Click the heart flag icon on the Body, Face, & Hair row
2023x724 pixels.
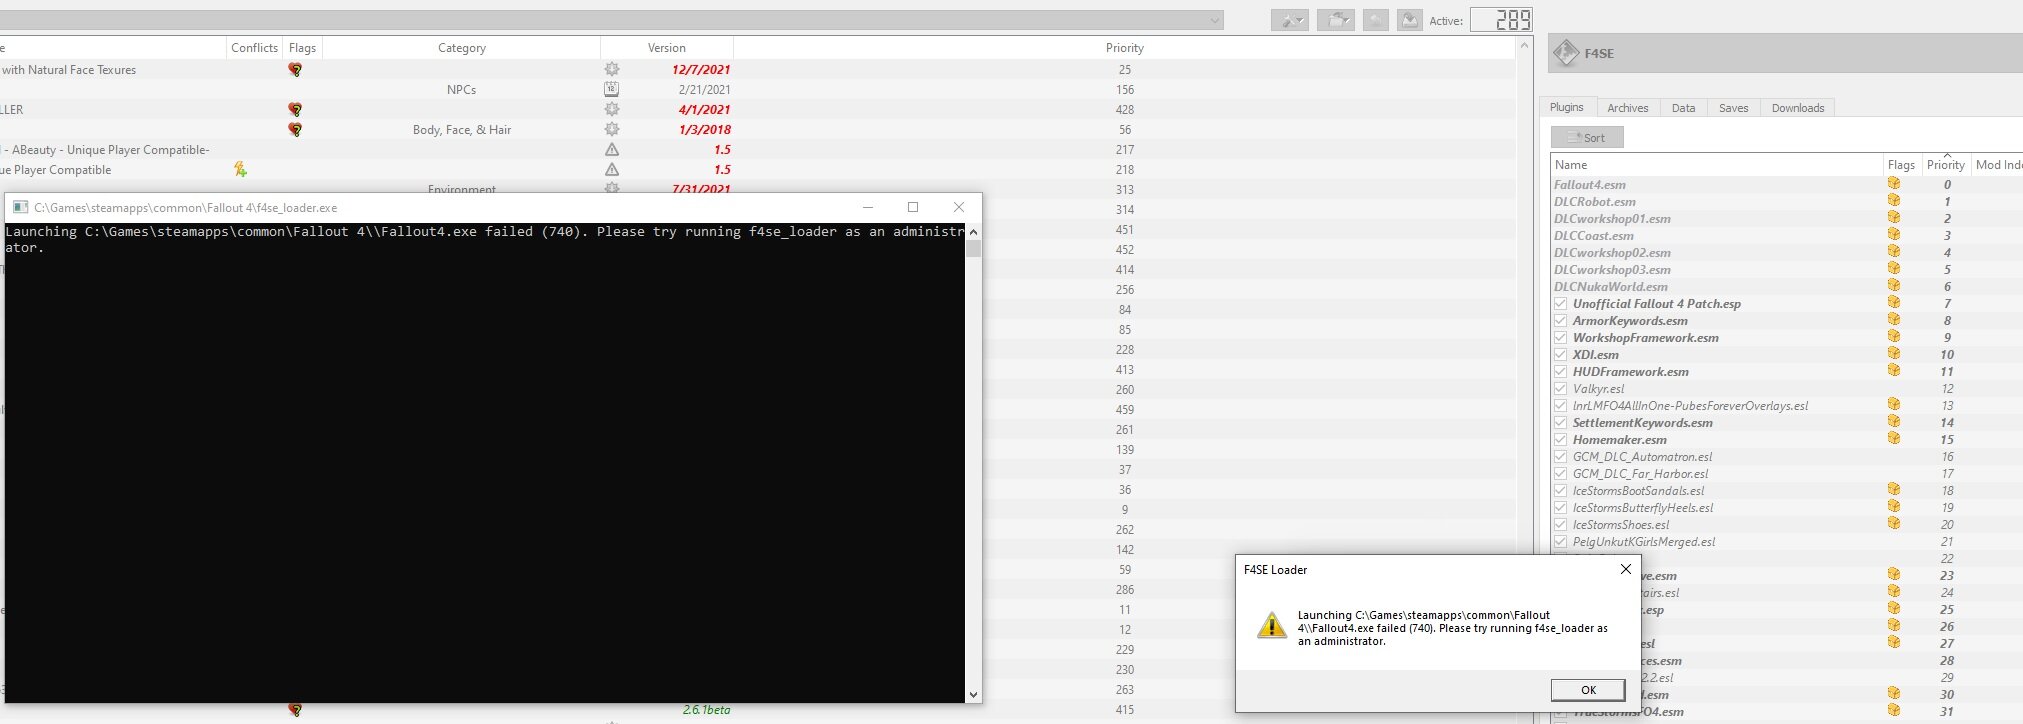click(295, 130)
